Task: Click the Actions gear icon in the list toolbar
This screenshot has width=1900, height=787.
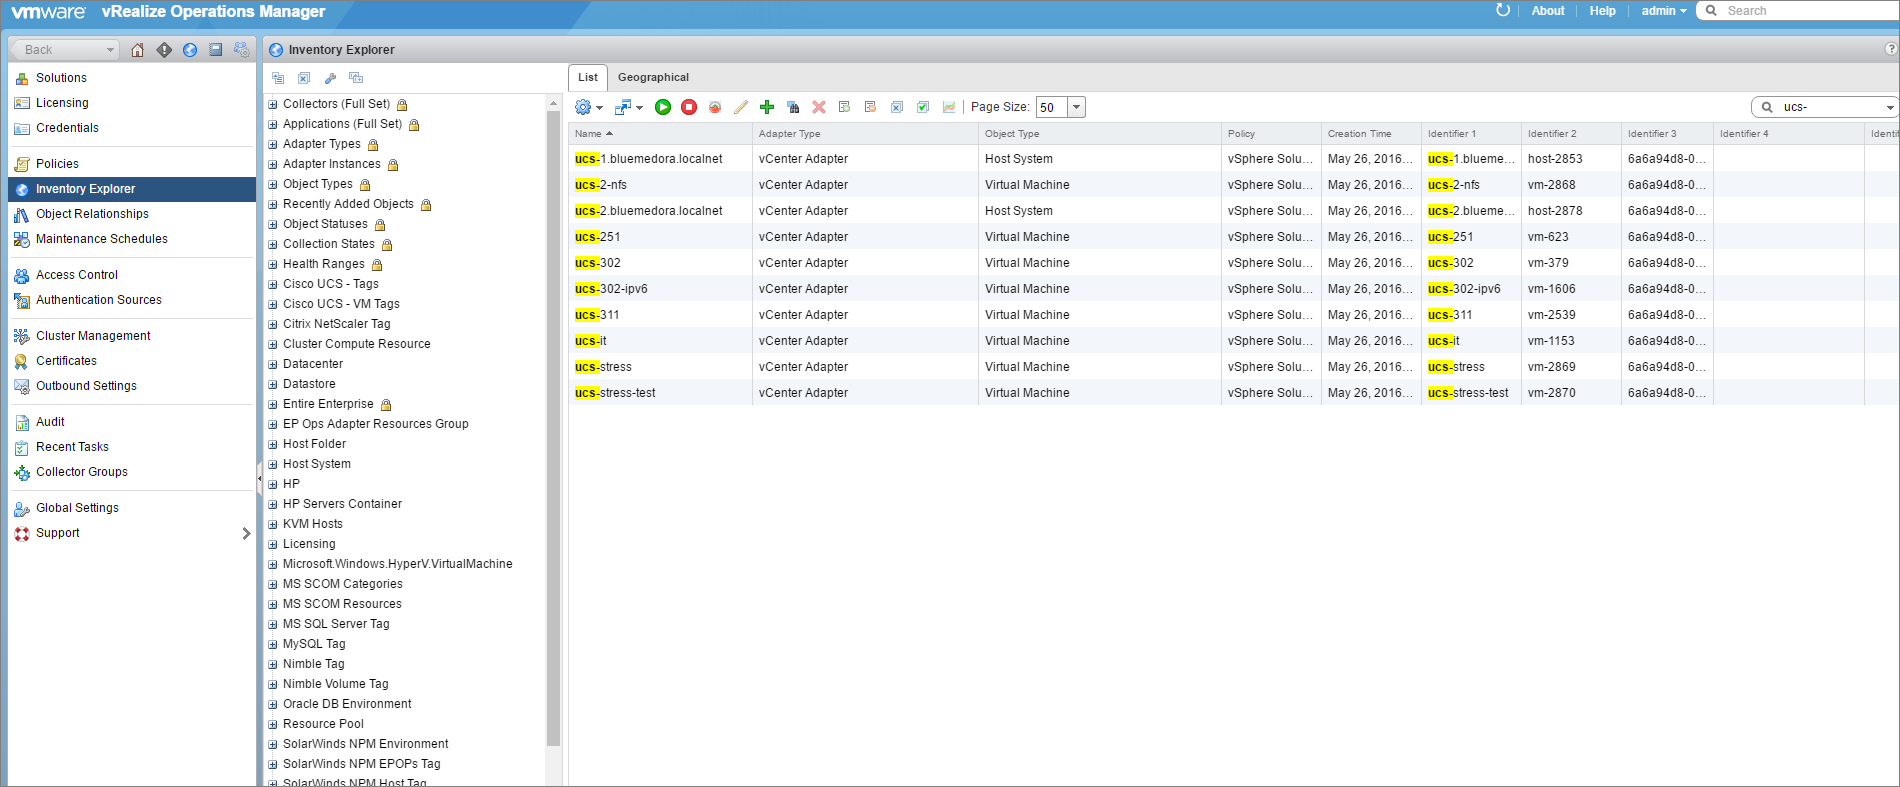Action: tap(583, 107)
